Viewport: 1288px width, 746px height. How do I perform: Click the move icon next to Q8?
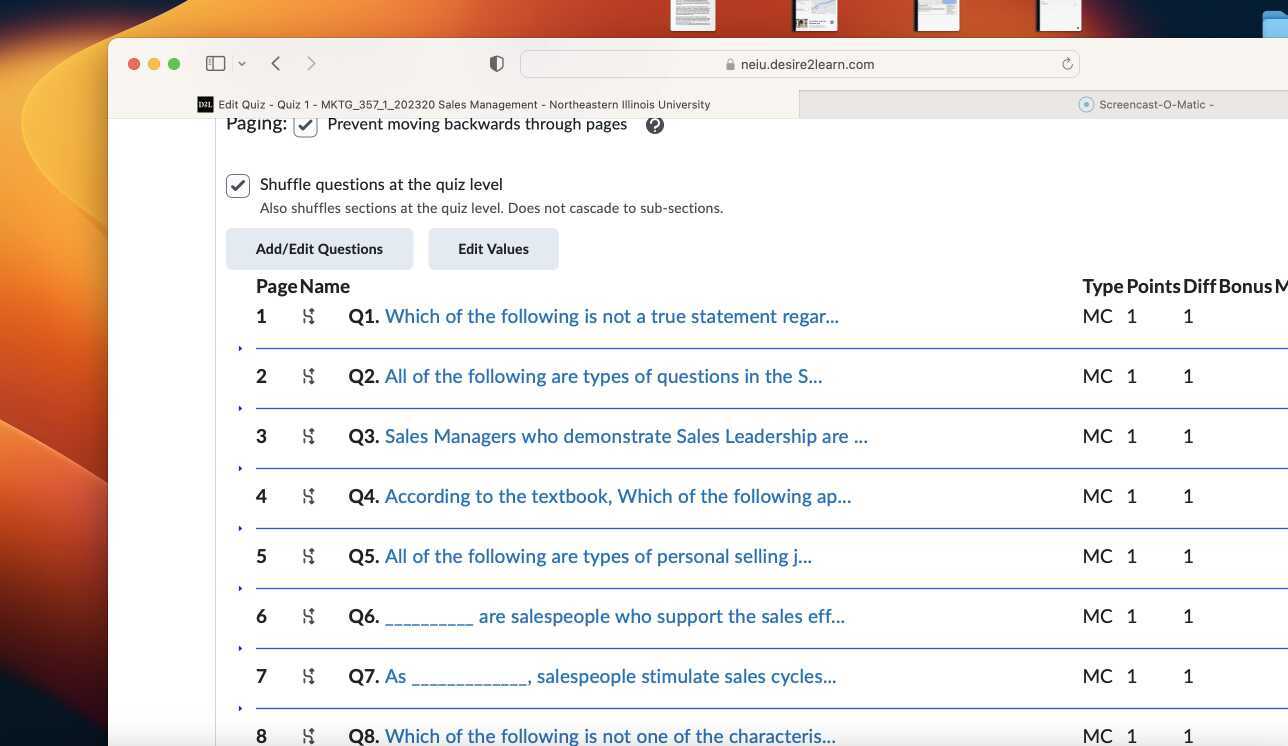(308, 736)
